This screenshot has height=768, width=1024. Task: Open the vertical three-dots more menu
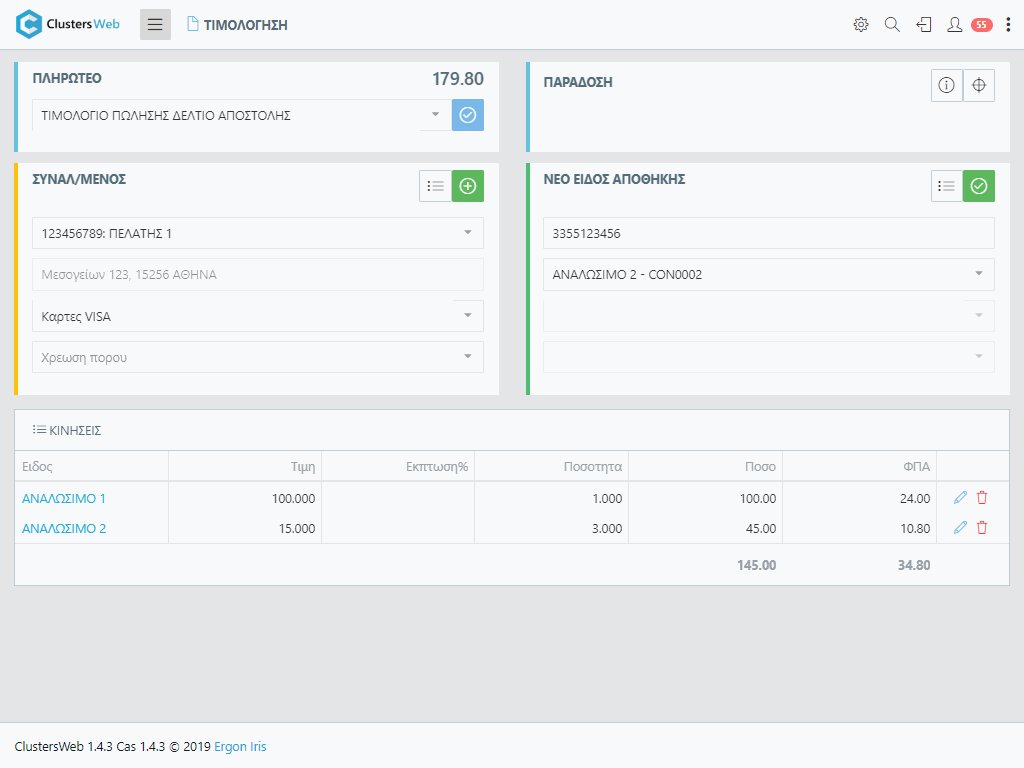[x=1007, y=25]
